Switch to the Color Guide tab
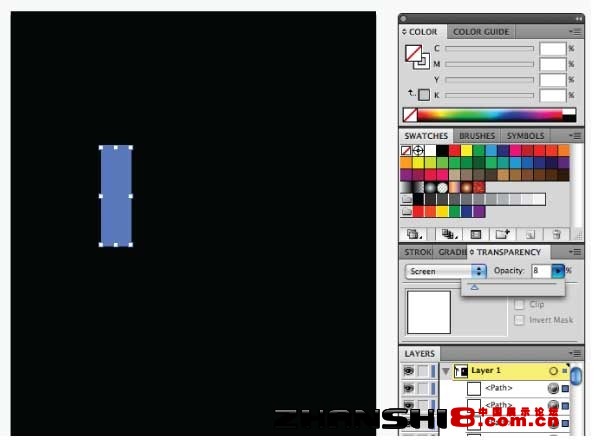The image size is (599, 448). pyautogui.click(x=481, y=32)
